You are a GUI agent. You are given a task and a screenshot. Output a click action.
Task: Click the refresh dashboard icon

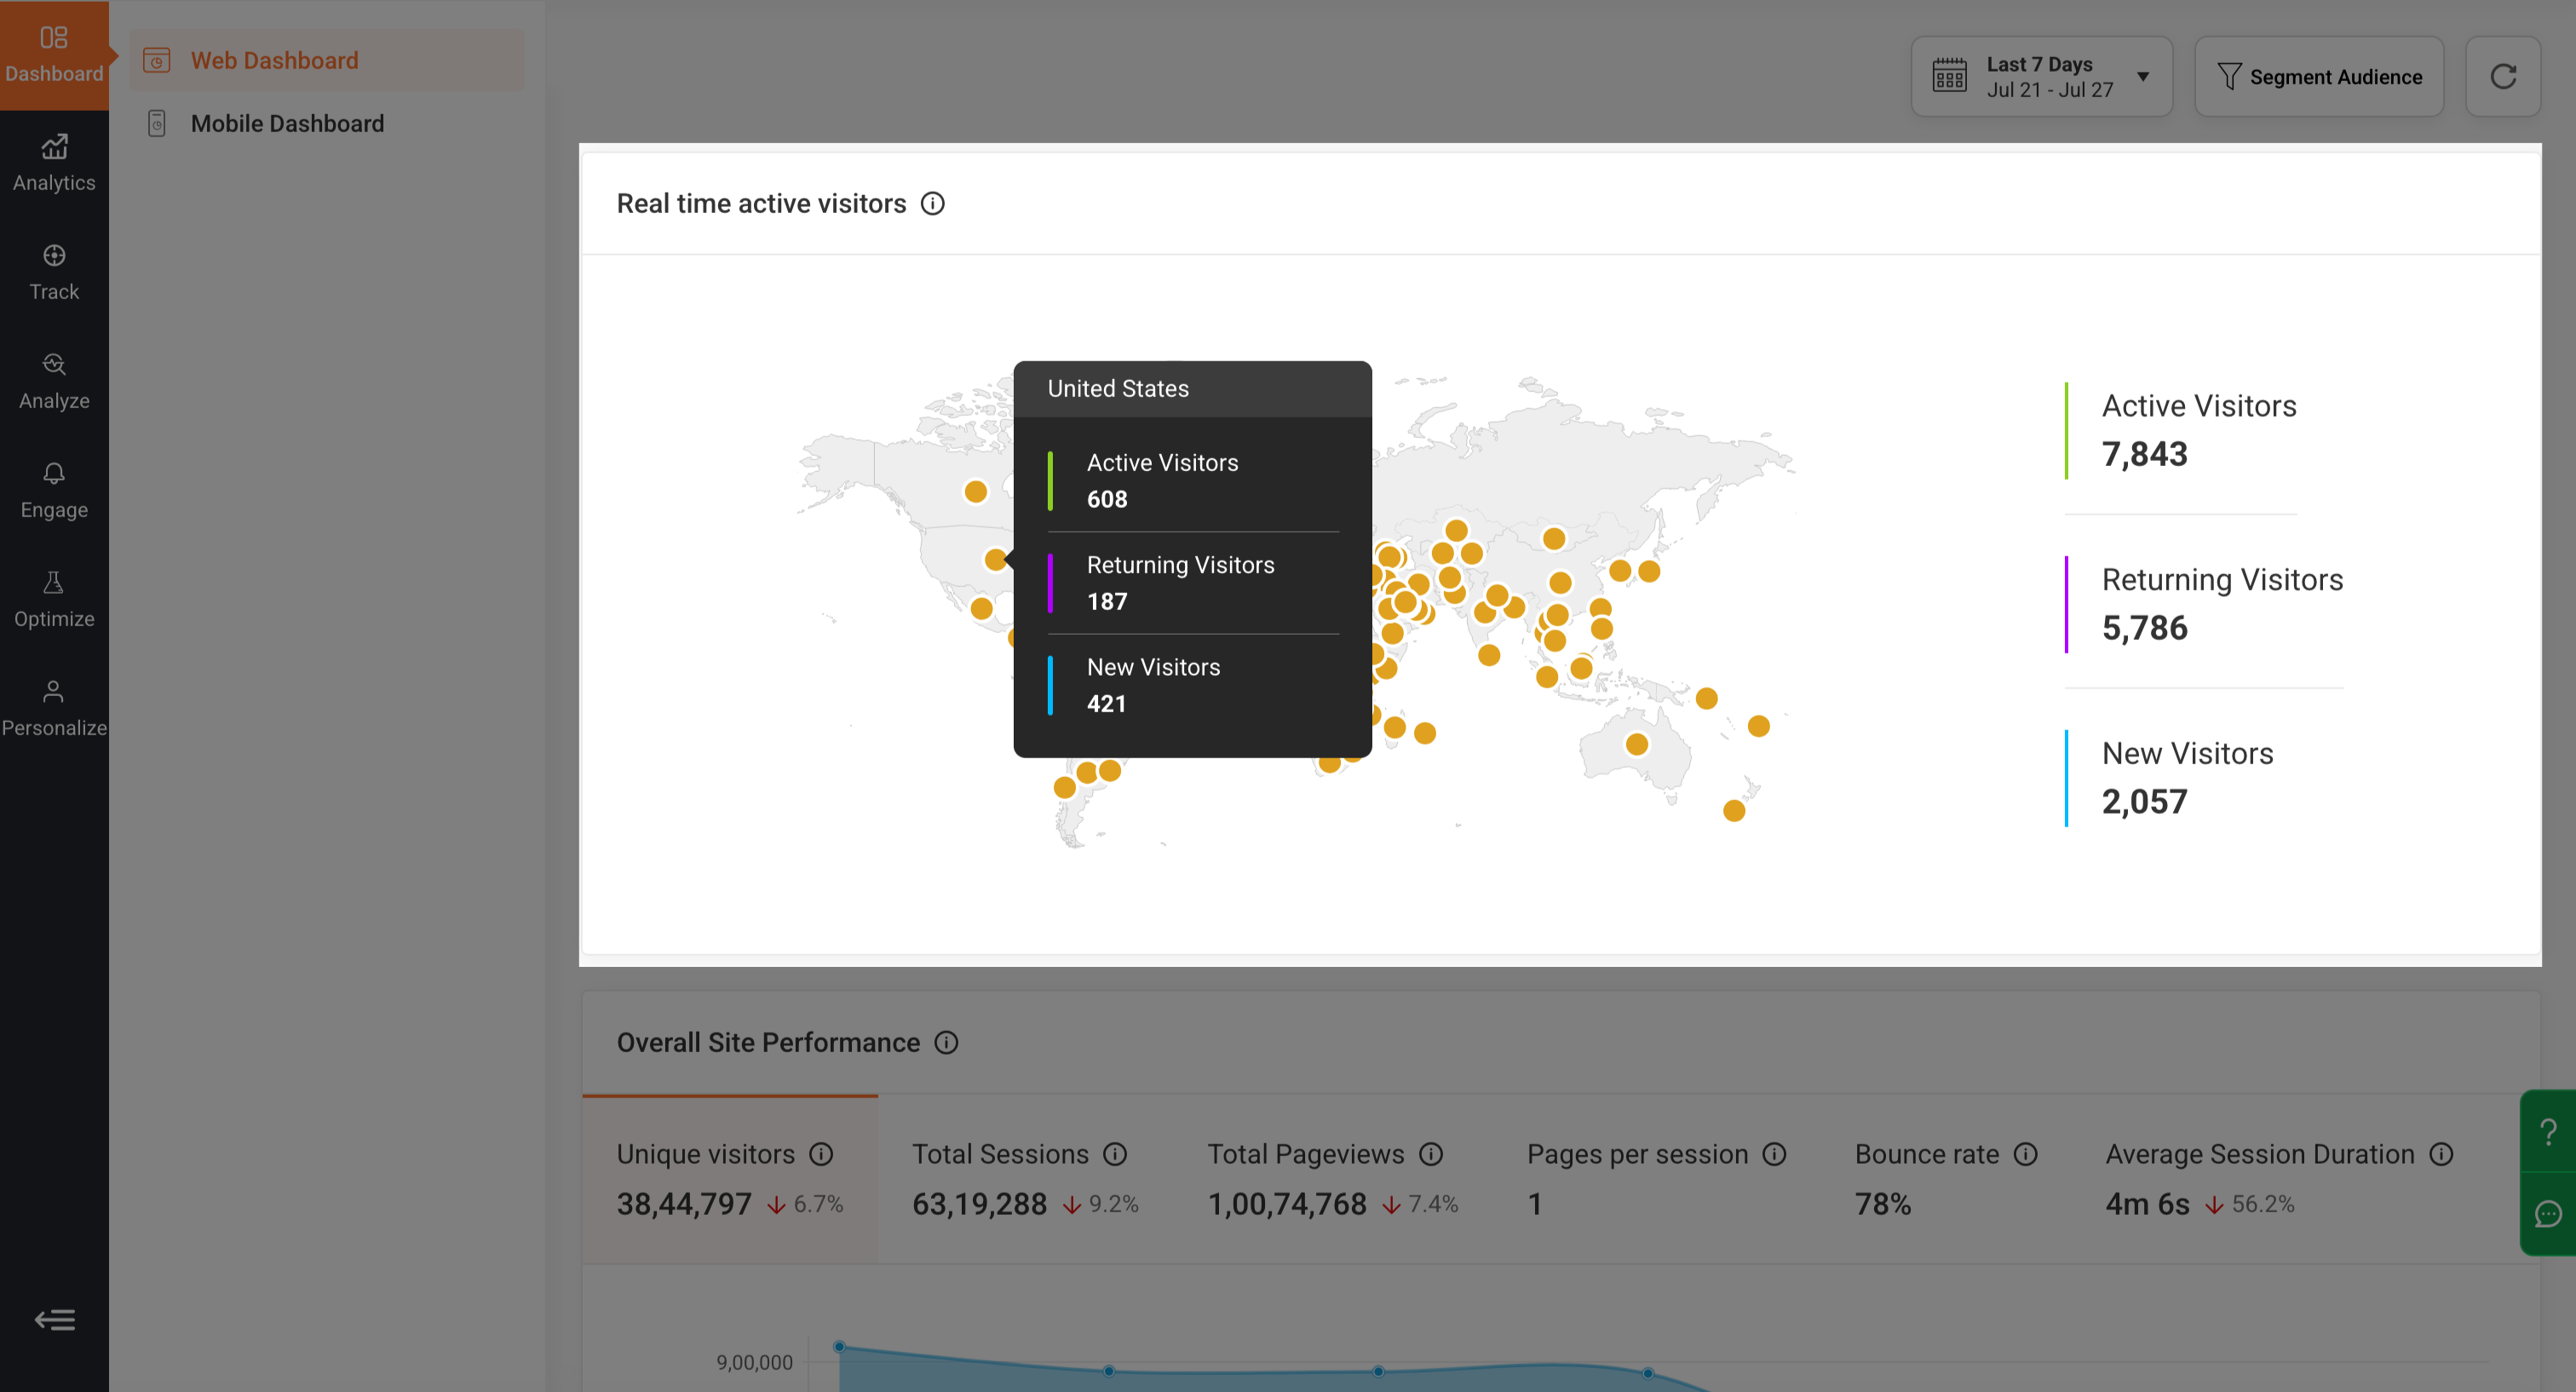tap(2502, 77)
